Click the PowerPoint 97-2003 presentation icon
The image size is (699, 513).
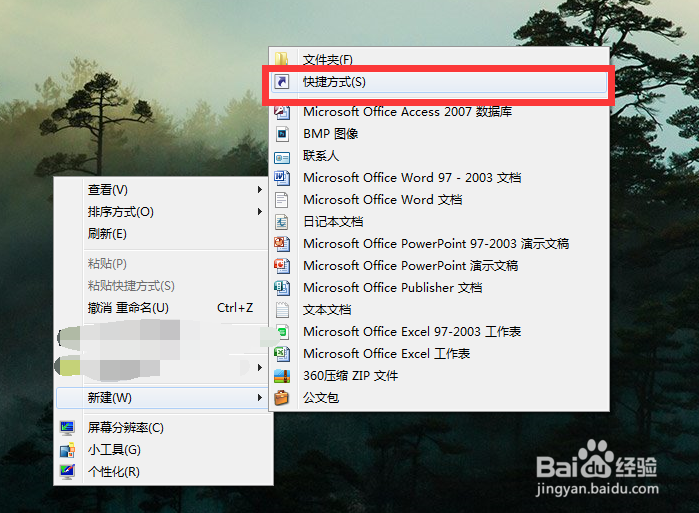click(282, 244)
